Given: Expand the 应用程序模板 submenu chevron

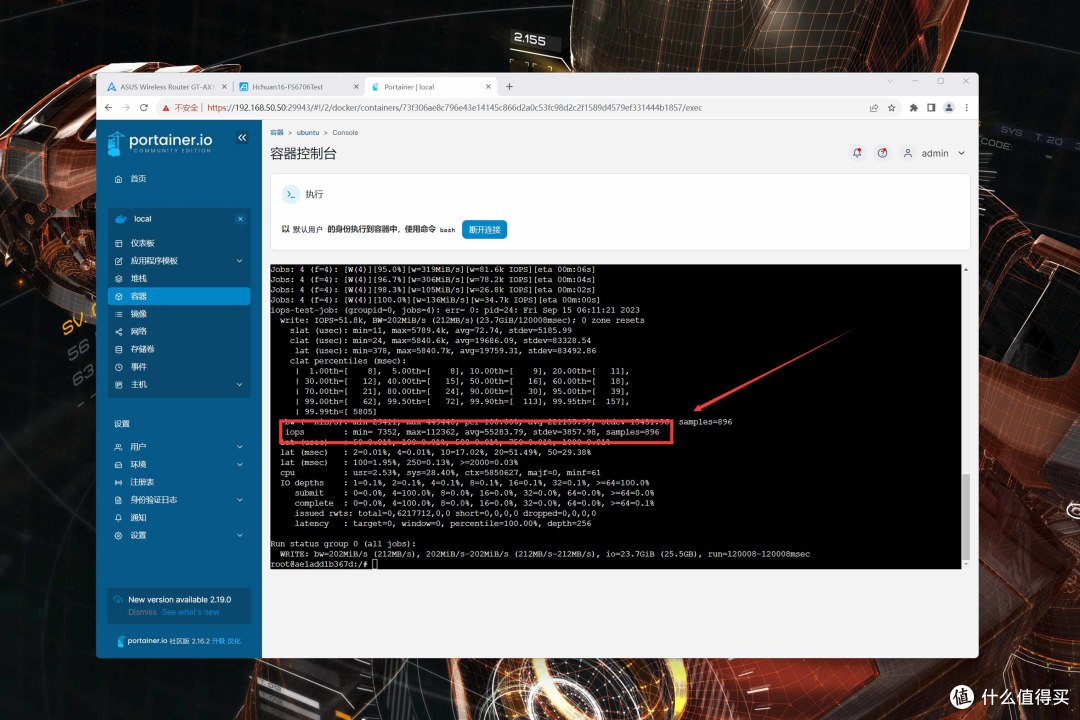Looking at the screenshot, I should point(240,261).
